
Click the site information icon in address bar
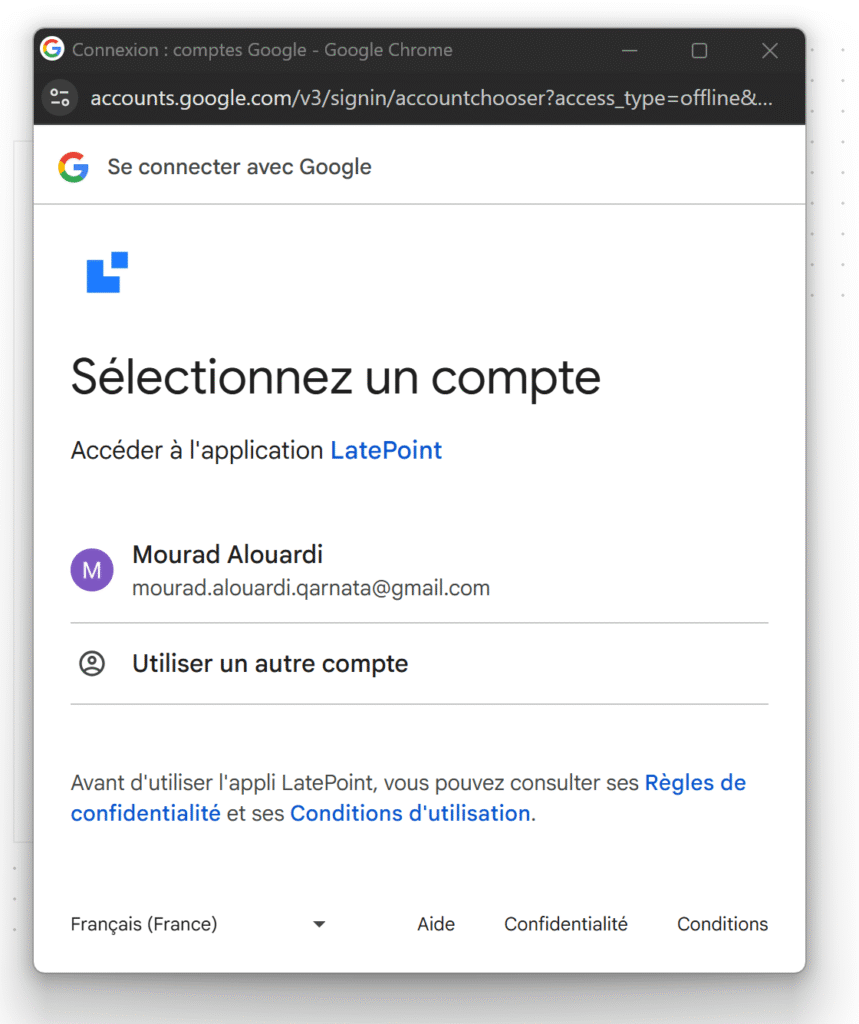tap(60, 98)
